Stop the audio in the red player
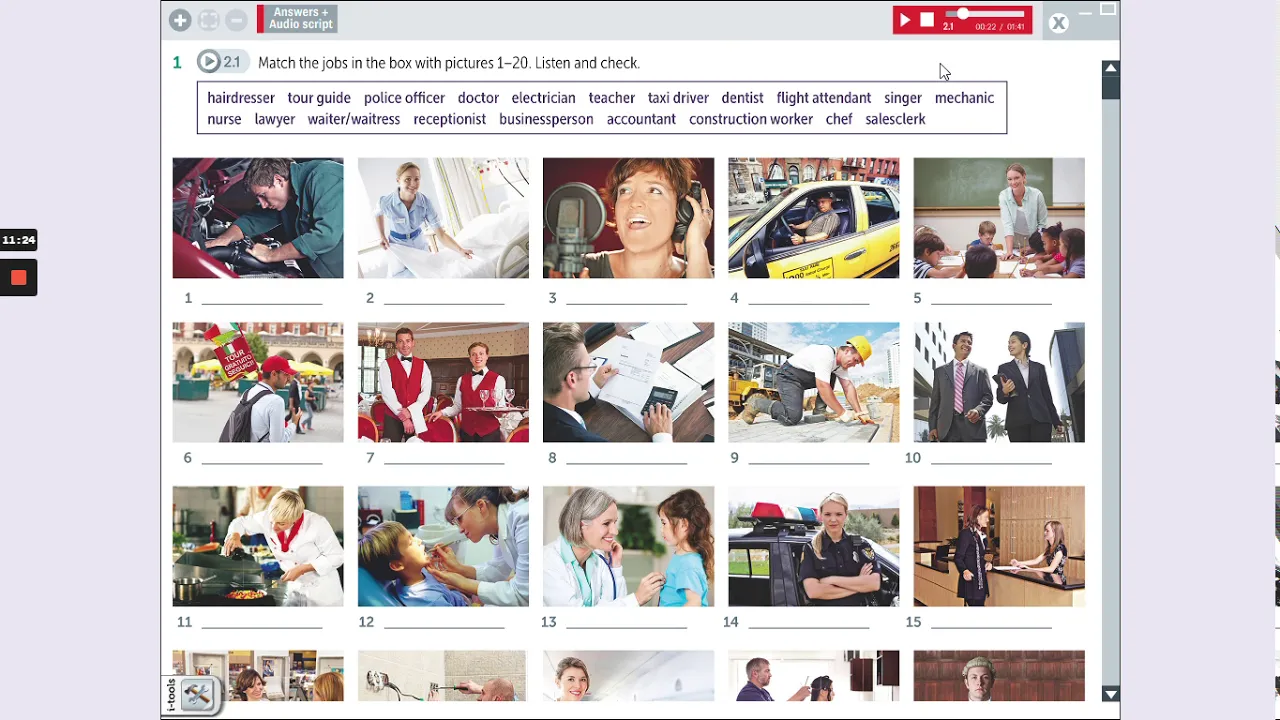1280x720 pixels. pos(927,20)
